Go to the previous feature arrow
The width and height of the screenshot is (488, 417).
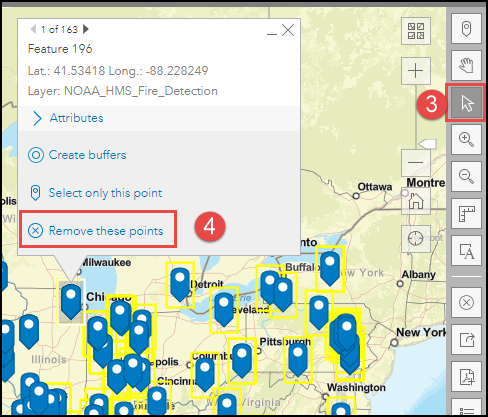(33, 29)
